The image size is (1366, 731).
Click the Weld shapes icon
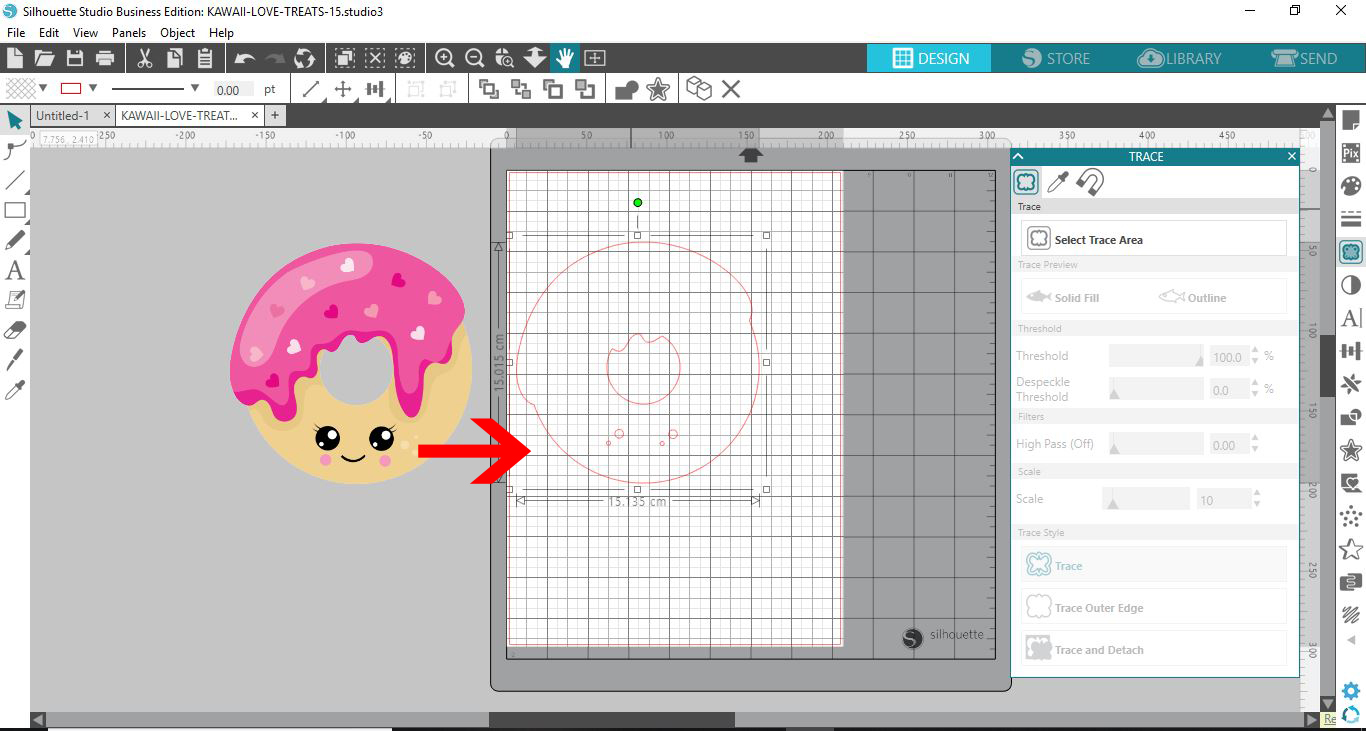point(627,90)
